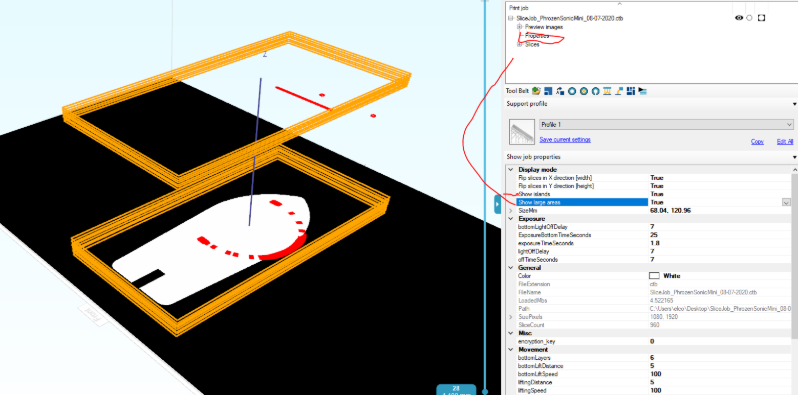This screenshot has height=395, width=798.
Task: Click the last Tool Belt arrow icon
Action: (x=643, y=91)
